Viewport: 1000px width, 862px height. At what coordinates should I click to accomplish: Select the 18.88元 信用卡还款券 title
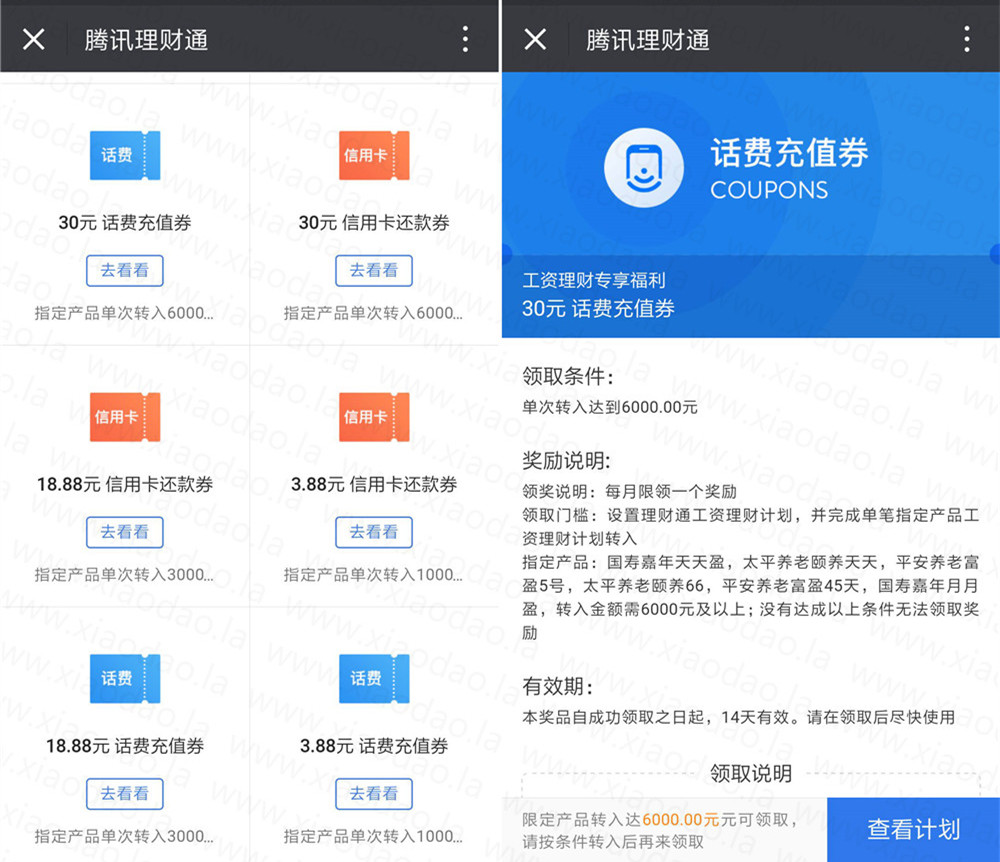pos(125,484)
